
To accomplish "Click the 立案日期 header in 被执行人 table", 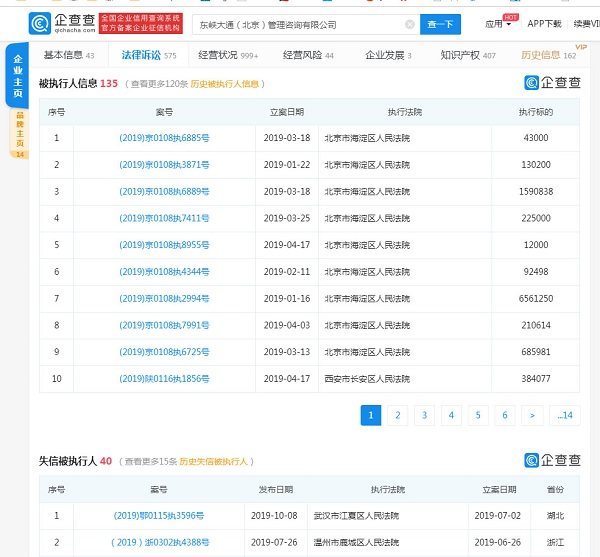I will [x=287, y=112].
